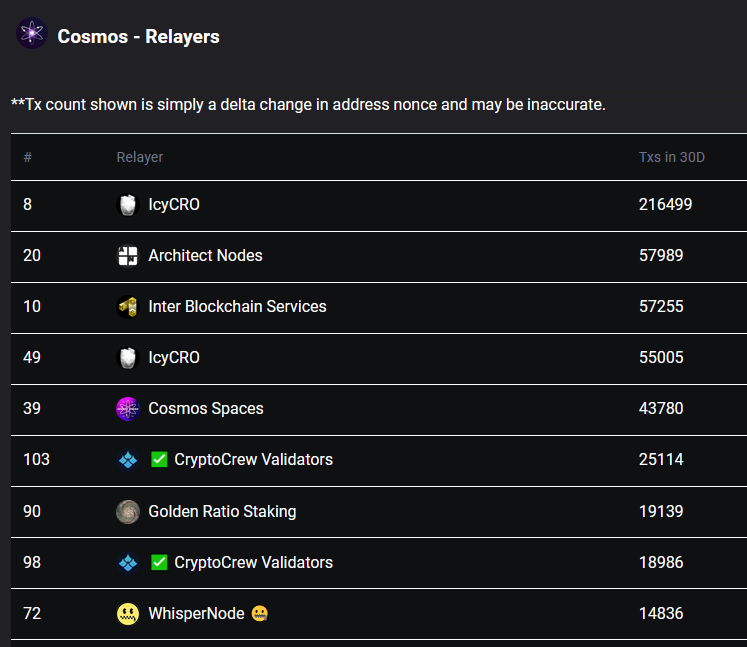Viewport: 747px width, 647px height.
Task: Sort by the Txs in 30D header
Action: pyautogui.click(x=672, y=157)
